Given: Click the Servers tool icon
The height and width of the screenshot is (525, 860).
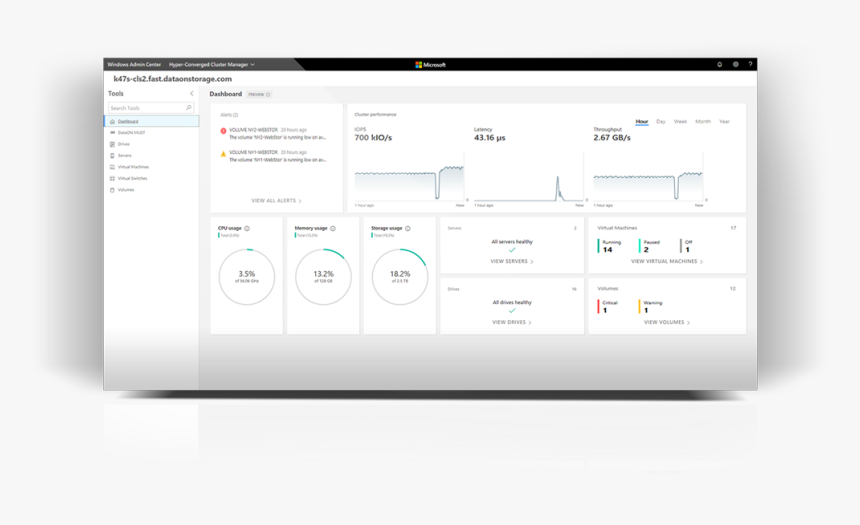Looking at the screenshot, I should 112,156.
